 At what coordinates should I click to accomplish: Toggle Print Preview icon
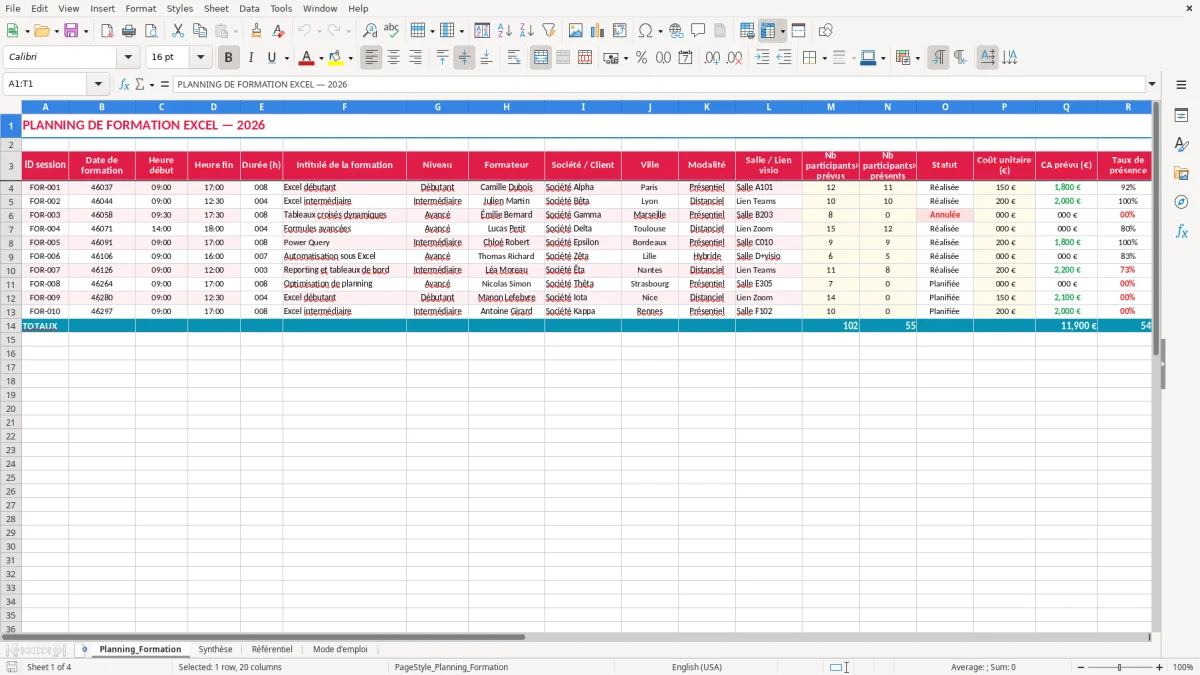(151, 31)
